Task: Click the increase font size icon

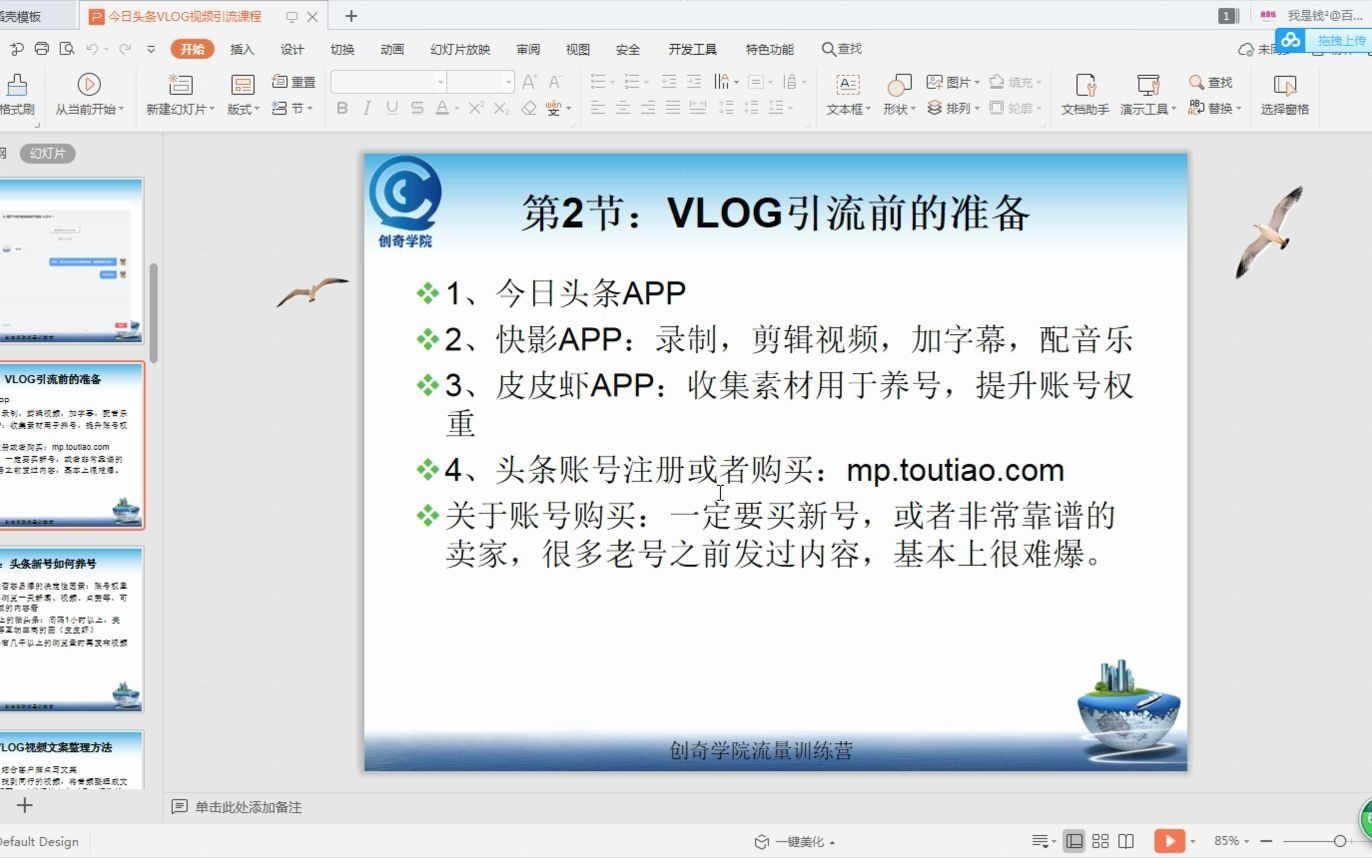Action: pyautogui.click(x=530, y=82)
